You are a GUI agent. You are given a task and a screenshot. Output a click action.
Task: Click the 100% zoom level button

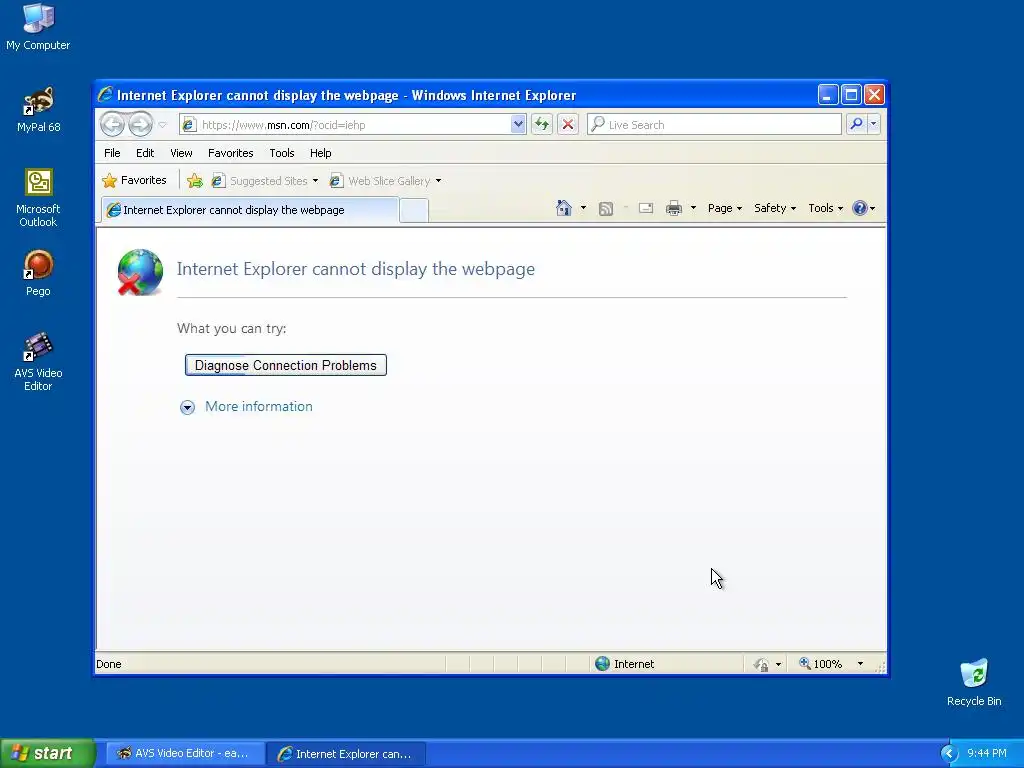coord(820,664)
